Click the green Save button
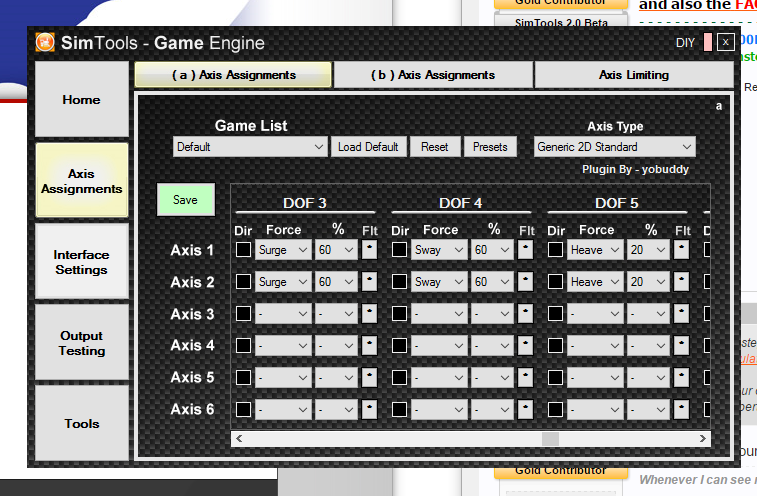The width and height of the screenshot is (757, 496). click(185, 199)
